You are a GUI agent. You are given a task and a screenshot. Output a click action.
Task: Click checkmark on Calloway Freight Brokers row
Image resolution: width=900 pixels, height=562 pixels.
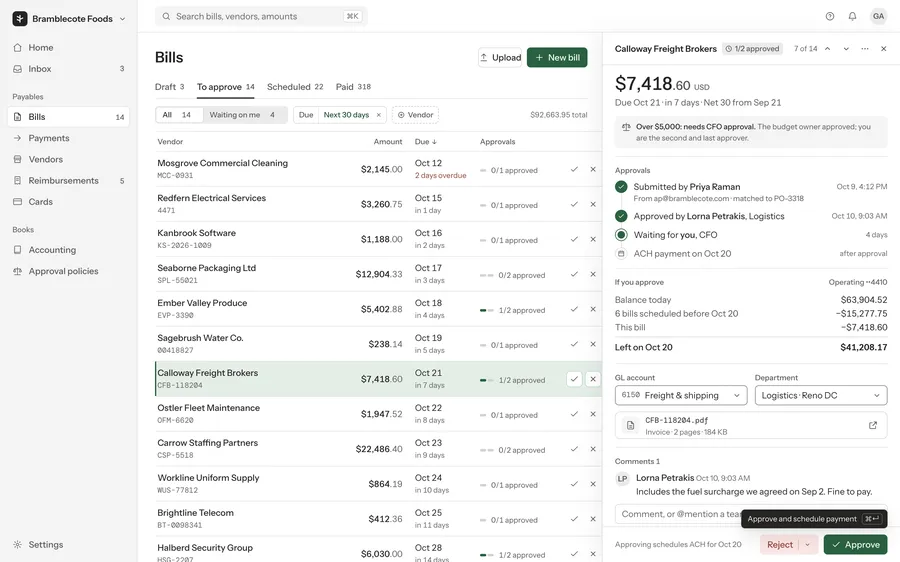tap(574, 379)
